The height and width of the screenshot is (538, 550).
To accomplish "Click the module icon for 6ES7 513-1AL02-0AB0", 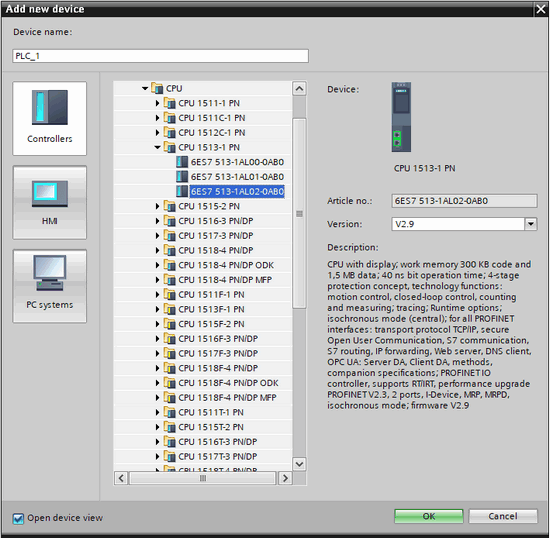I will pos(182,191).
